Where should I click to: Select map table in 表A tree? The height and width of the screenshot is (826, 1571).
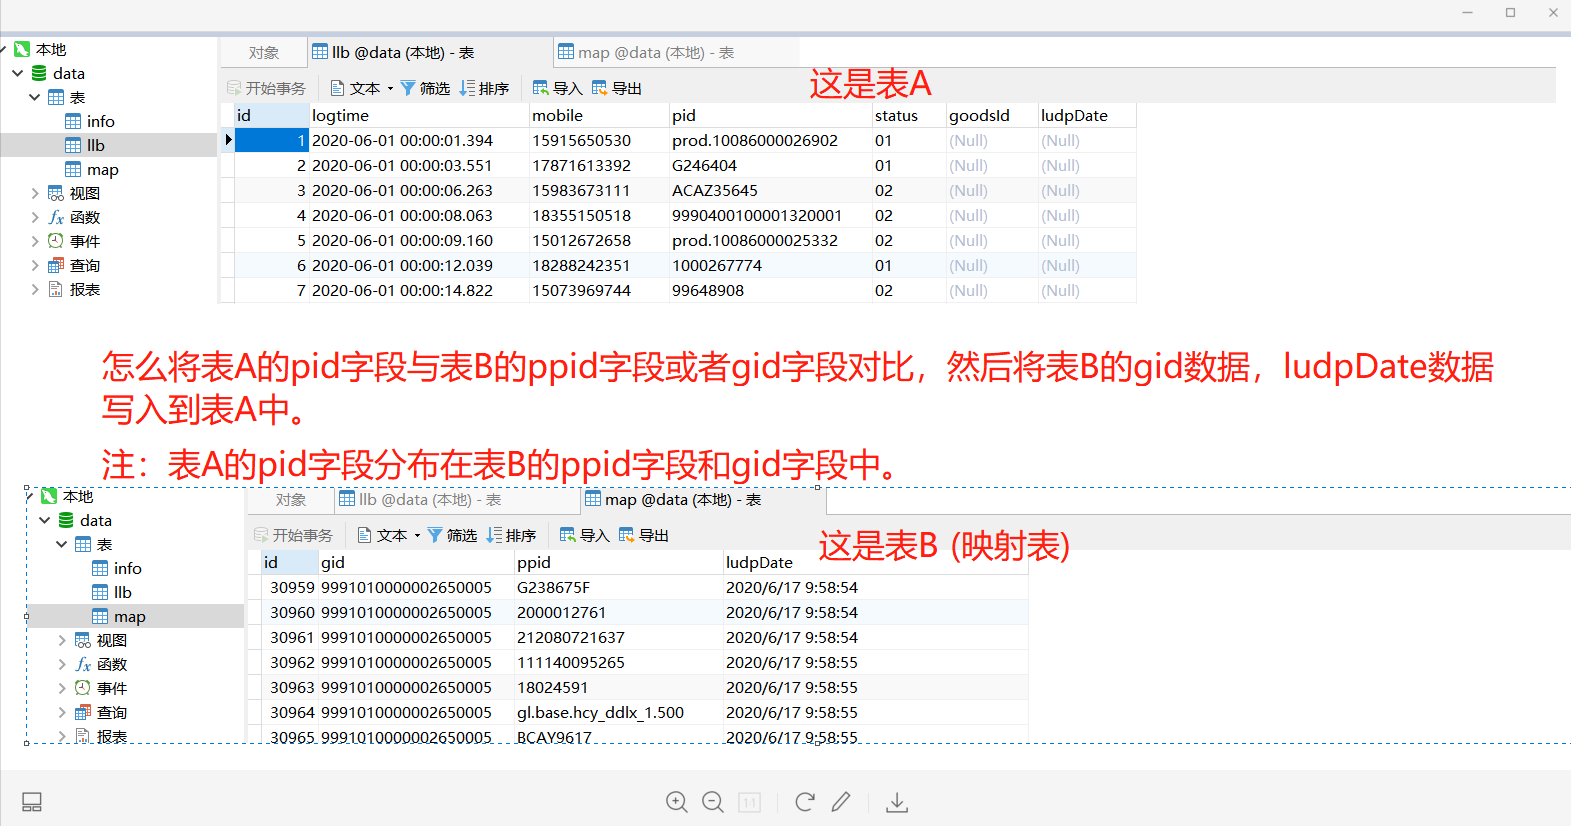[x=92, y=169]
